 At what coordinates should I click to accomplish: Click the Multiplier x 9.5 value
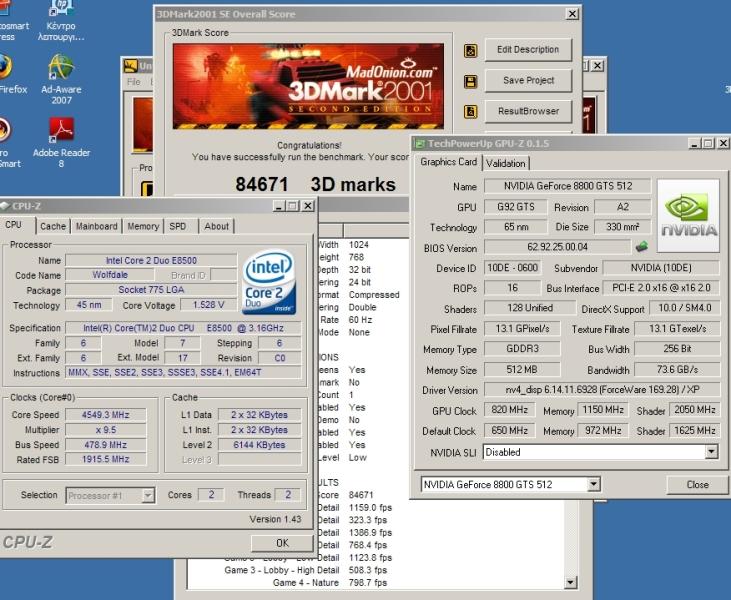[106, 430]
